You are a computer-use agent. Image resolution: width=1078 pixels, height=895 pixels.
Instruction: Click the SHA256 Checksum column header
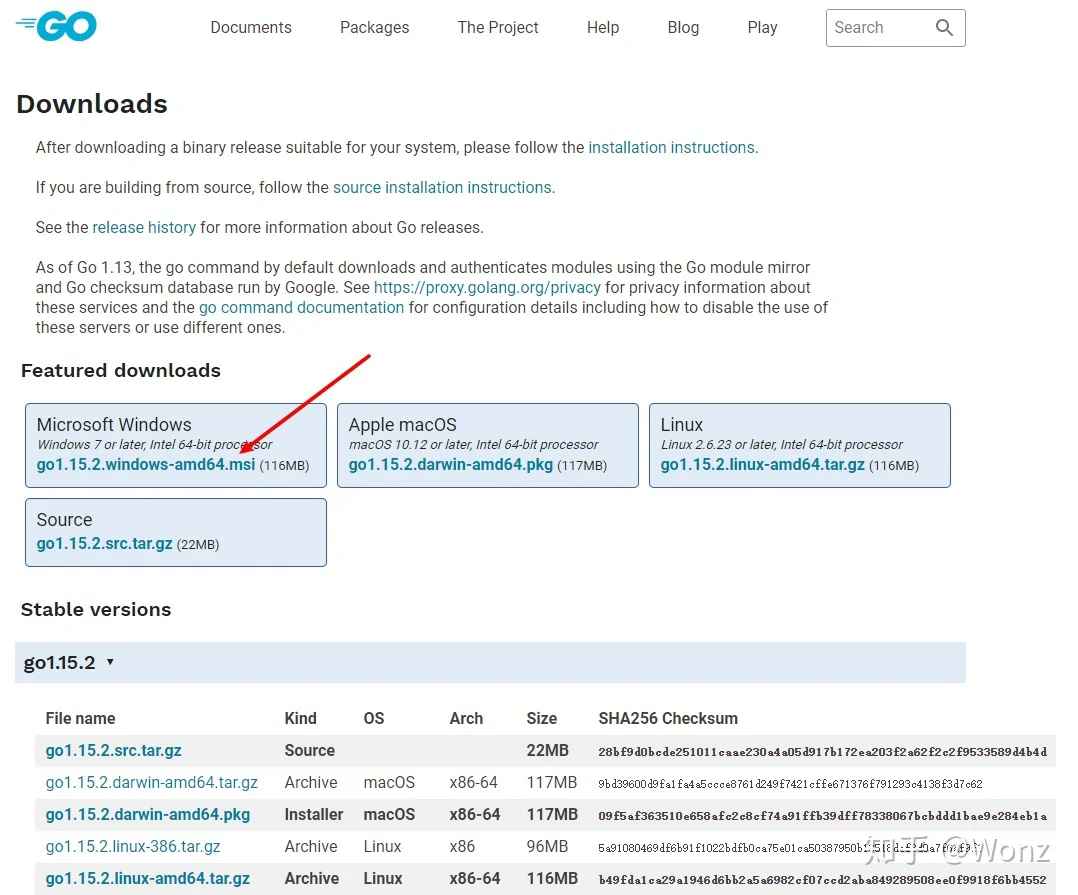668,718
